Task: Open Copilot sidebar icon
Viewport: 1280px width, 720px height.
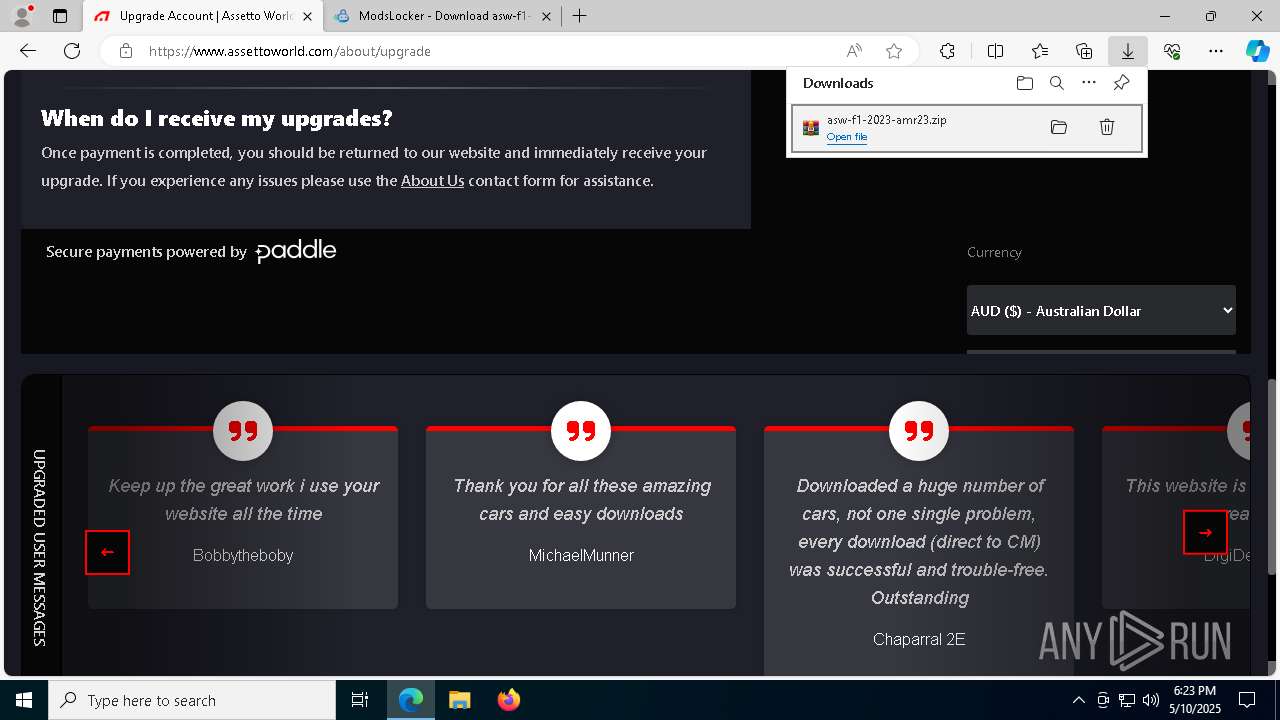Action: click(x=1258, y=51)
